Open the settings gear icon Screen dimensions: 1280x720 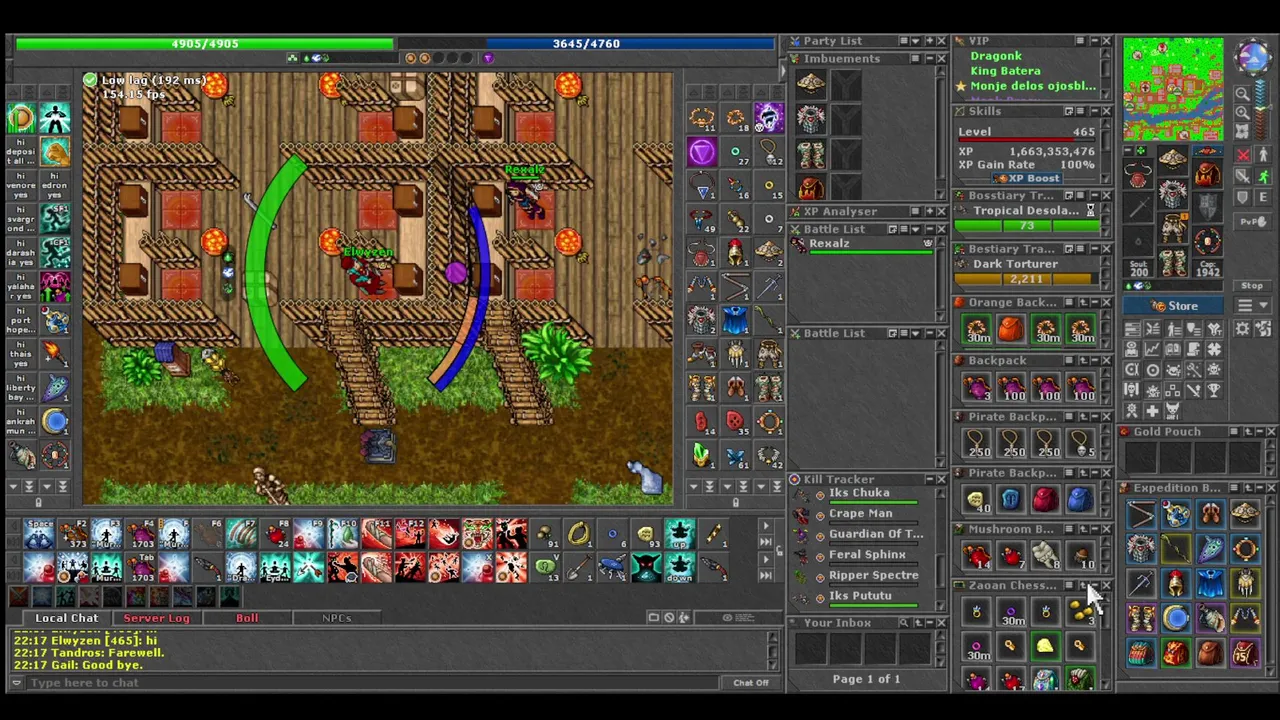click(1243, 328)
